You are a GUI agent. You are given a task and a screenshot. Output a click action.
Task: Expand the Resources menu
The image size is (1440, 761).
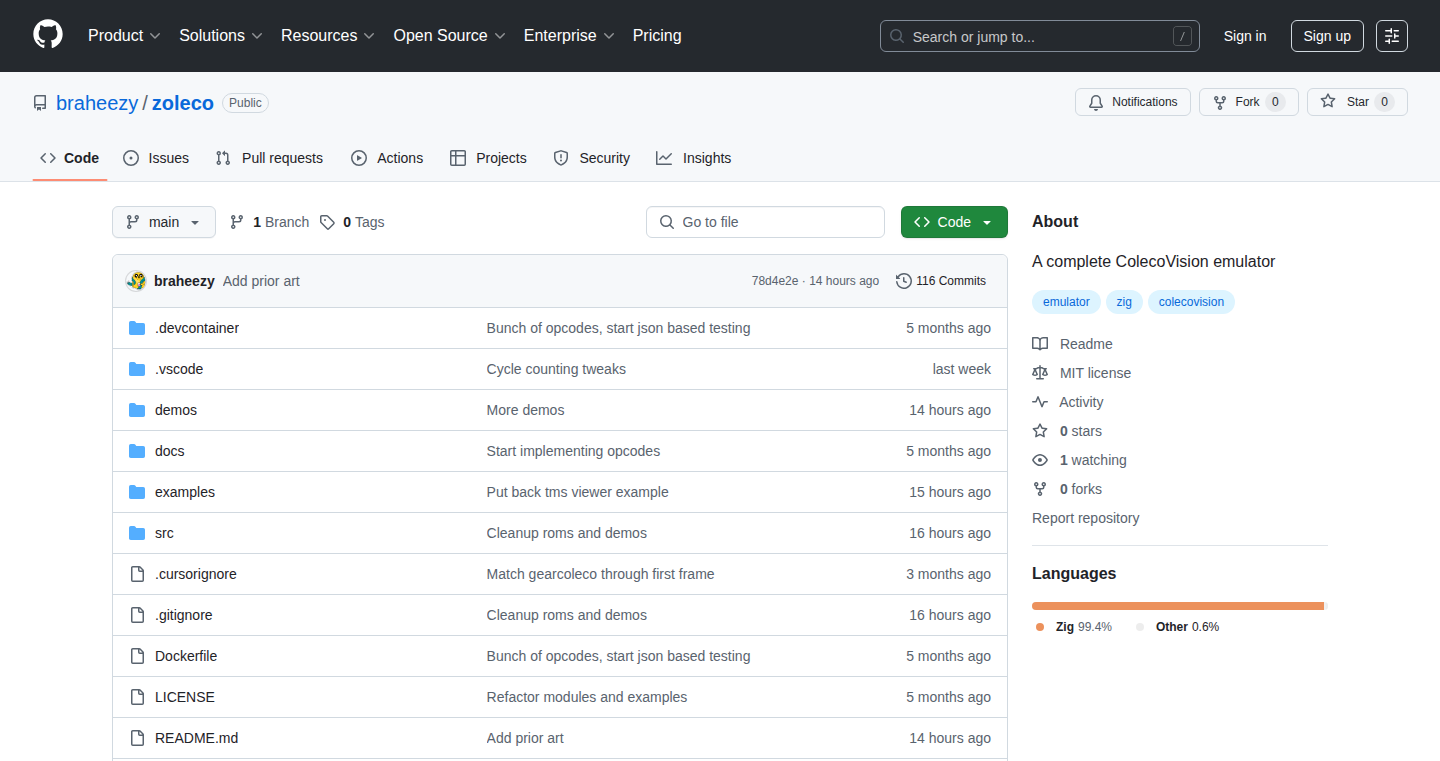(328, 36)
